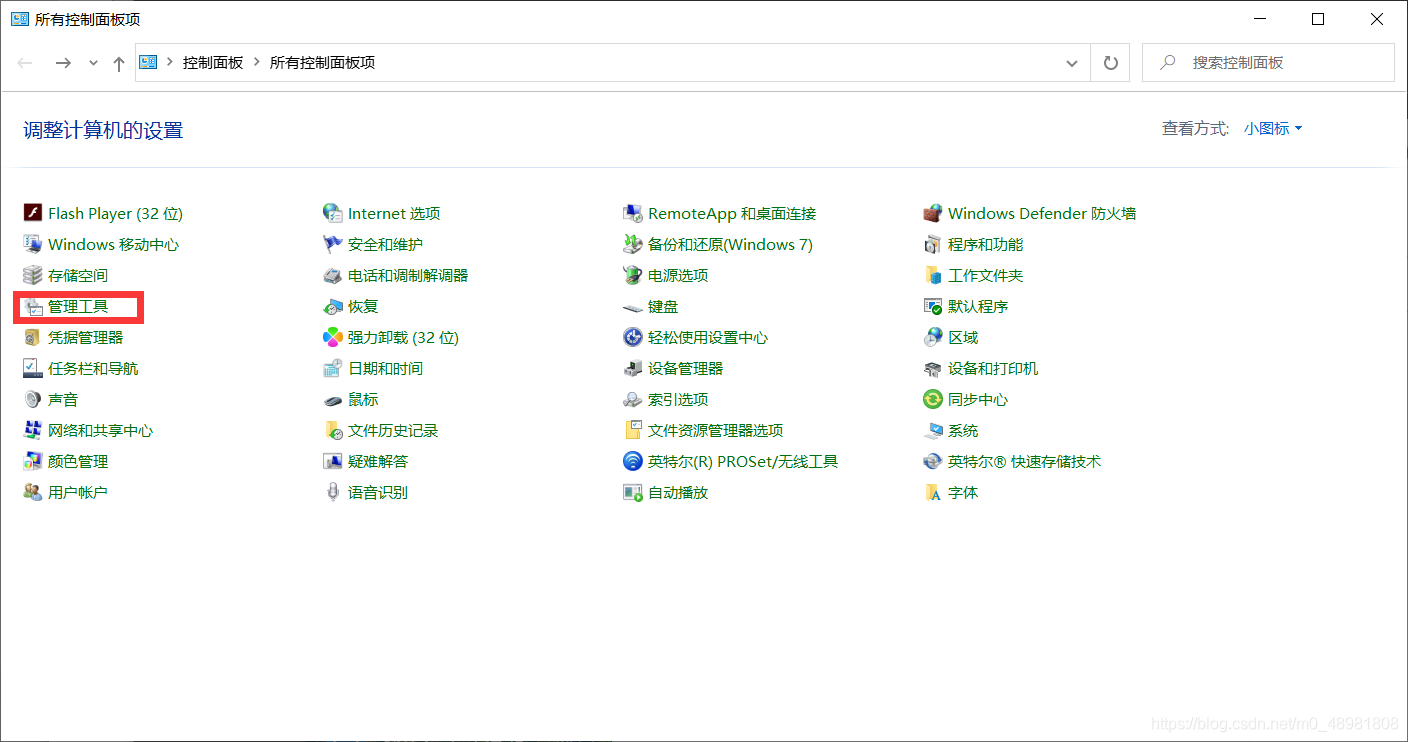
Task: Click the 键盘 keyboard icon
Action: [x=632, y=306]
